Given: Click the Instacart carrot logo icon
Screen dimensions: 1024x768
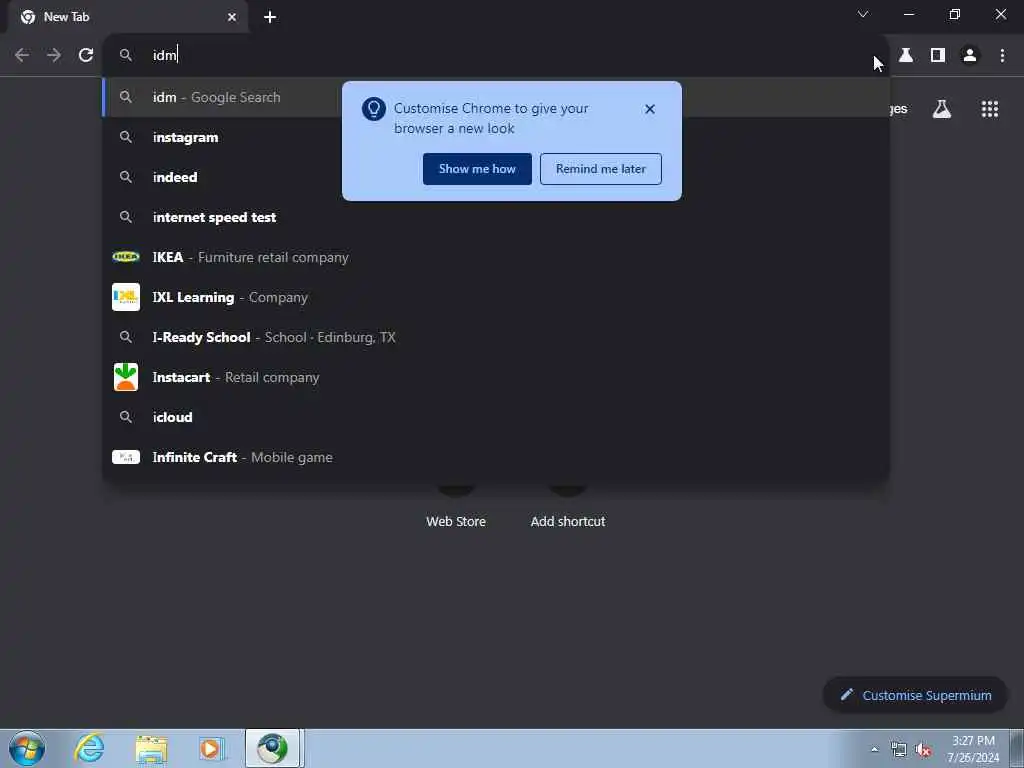Looking at the screenshot, I should (126, 377).
